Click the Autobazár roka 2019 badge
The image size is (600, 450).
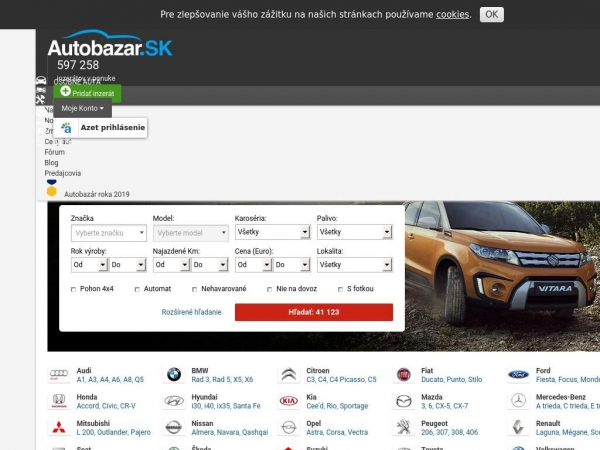(52, 188)
